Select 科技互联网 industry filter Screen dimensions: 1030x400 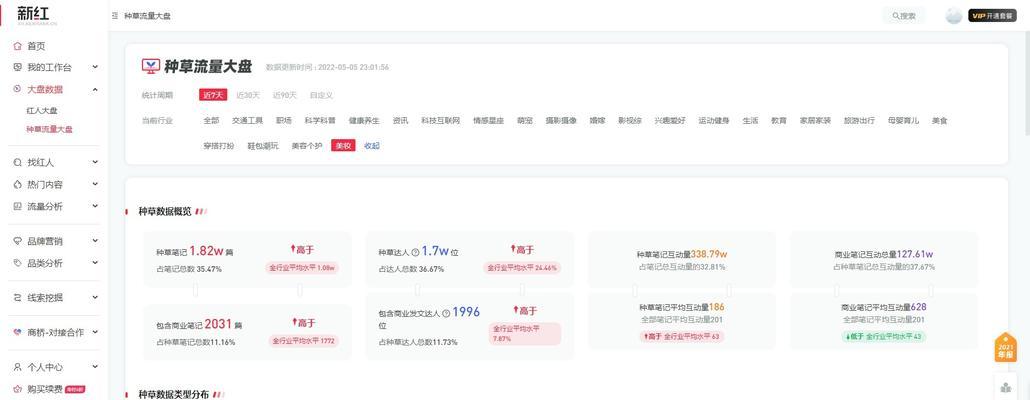pos(441,121)
